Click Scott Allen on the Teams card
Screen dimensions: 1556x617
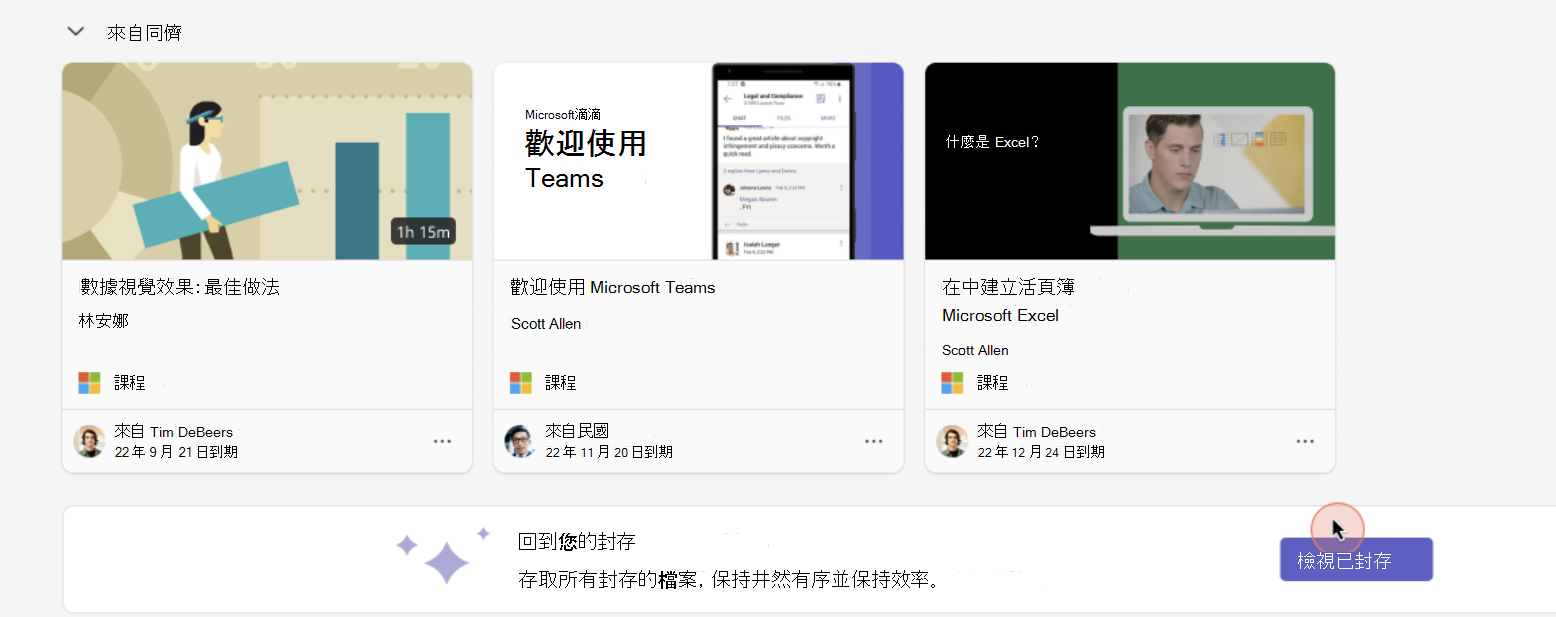click(x=546, y=324)
